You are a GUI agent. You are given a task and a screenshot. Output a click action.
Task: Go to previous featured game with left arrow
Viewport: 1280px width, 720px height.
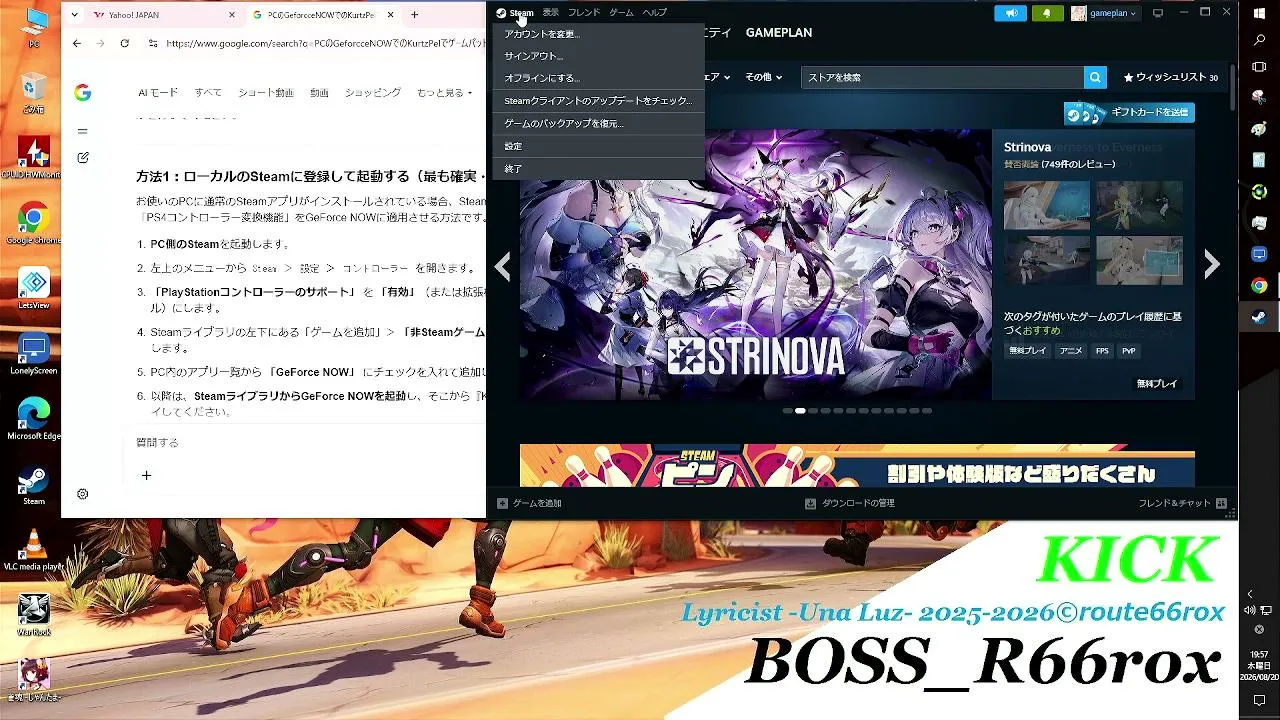(x=503, y=265)
